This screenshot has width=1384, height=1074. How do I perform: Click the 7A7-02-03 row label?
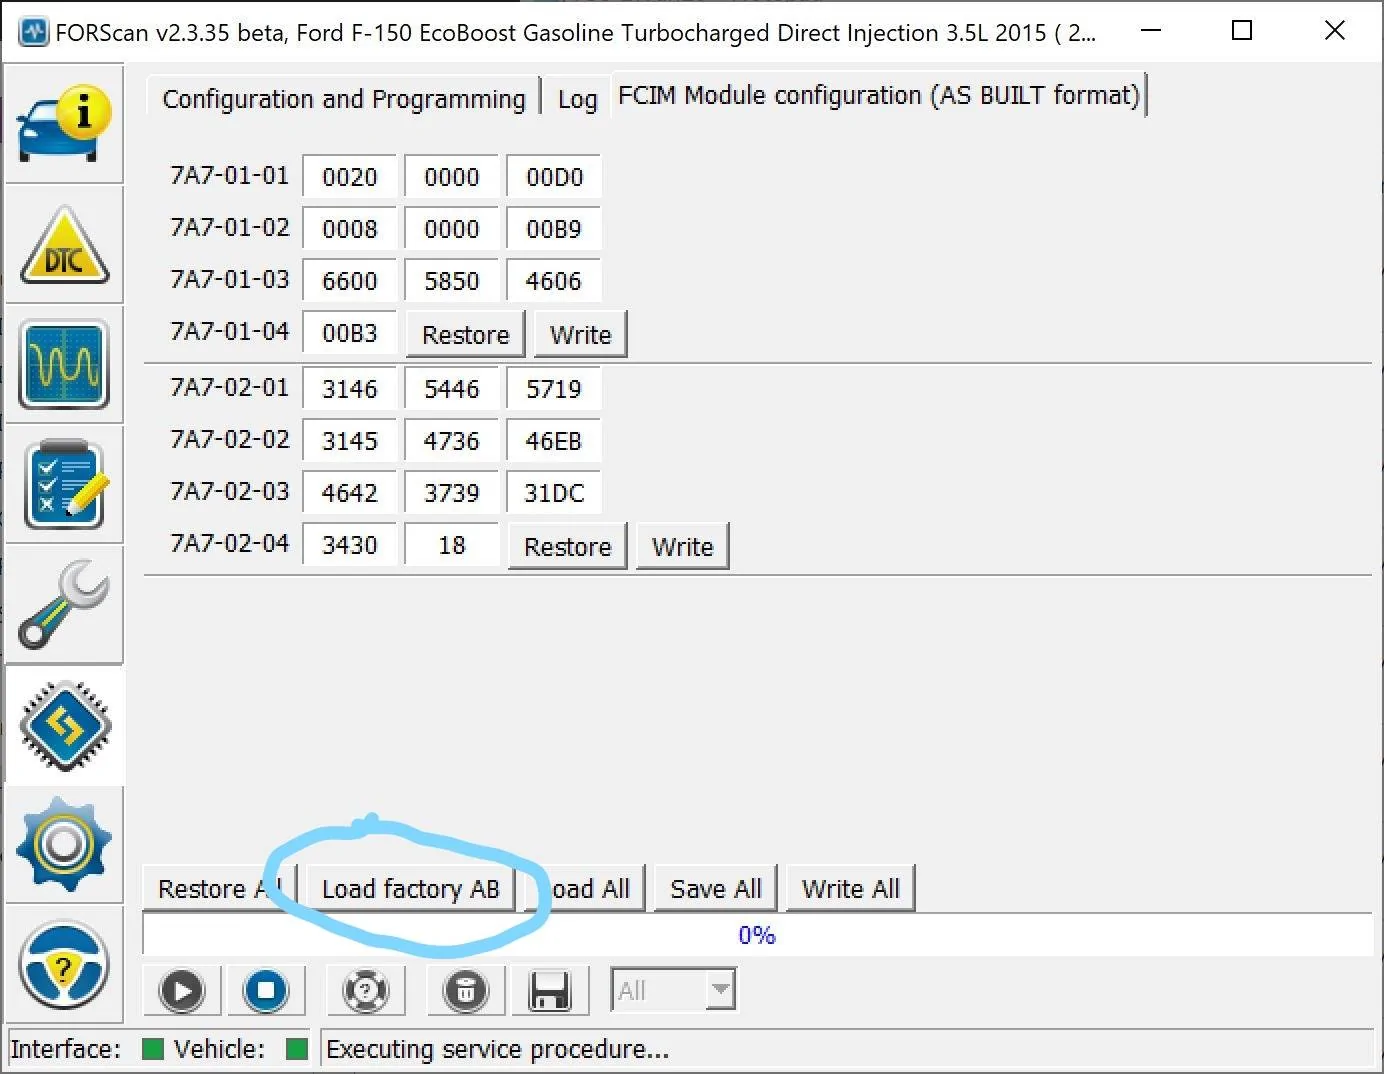tap(230, 491)
